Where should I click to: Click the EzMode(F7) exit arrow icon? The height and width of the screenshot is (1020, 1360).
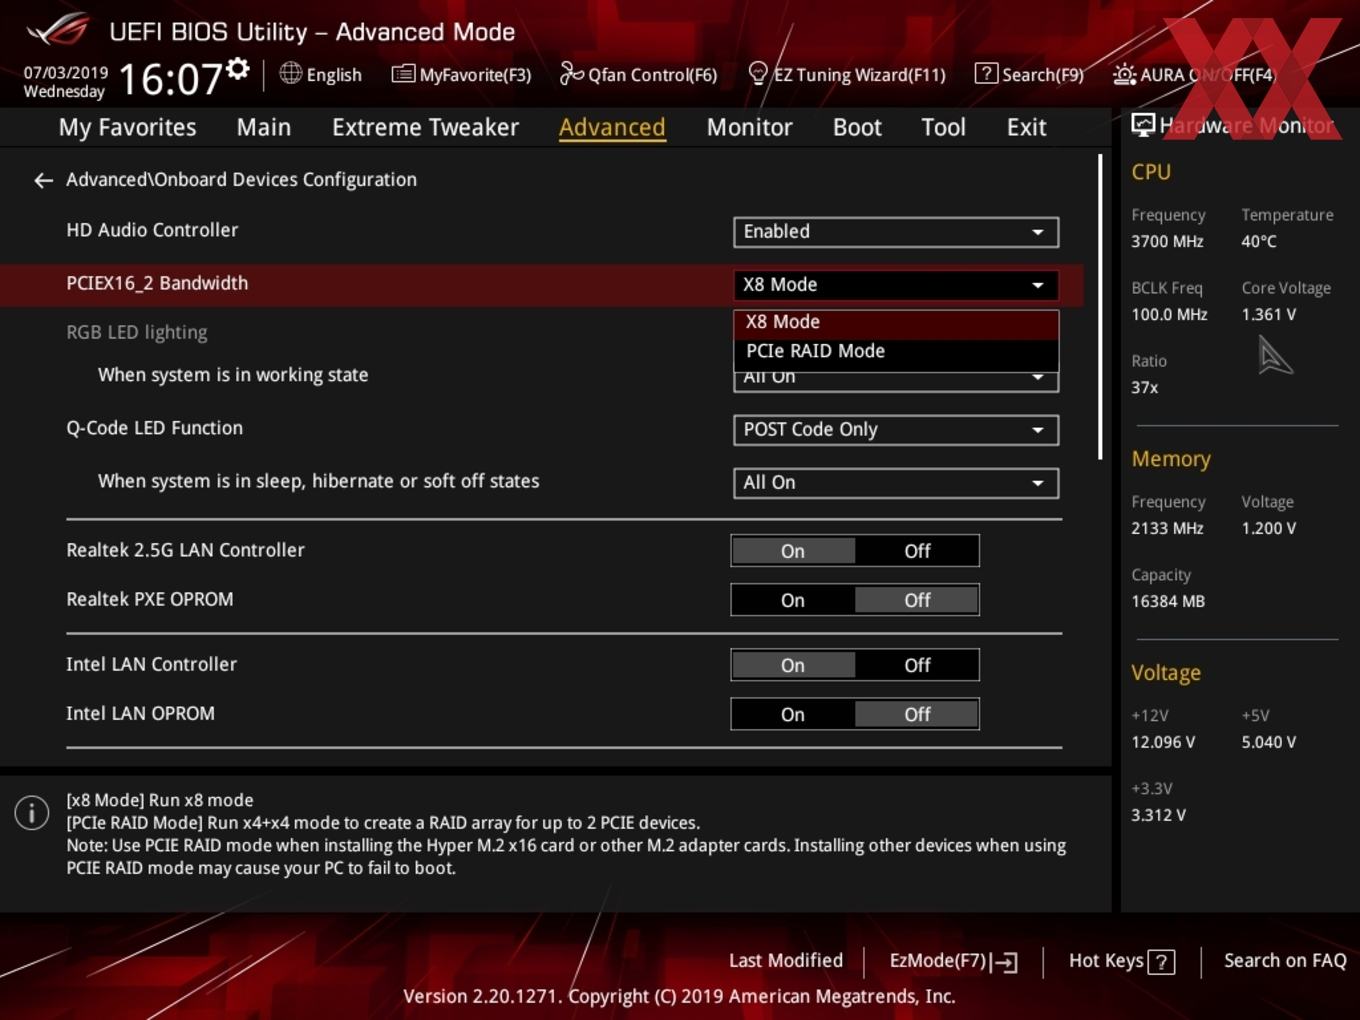(x=1005, y=962)
